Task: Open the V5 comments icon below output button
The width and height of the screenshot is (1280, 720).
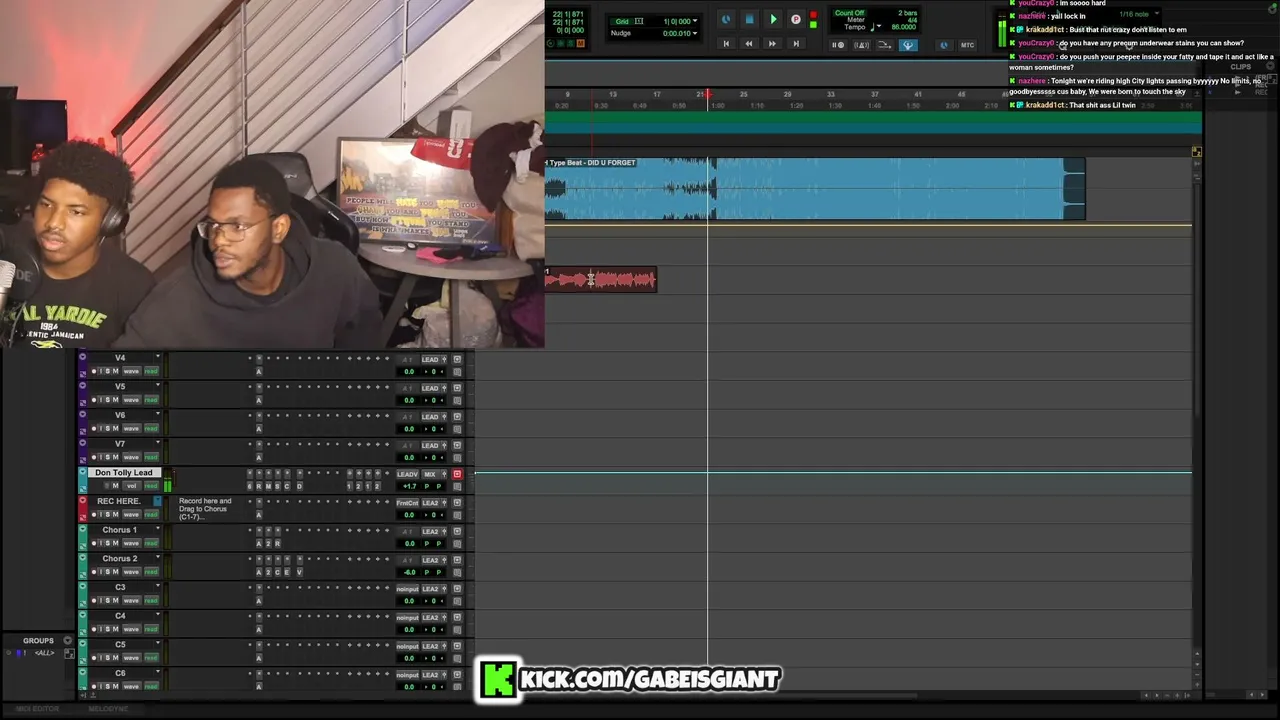Action: (457, 400)
